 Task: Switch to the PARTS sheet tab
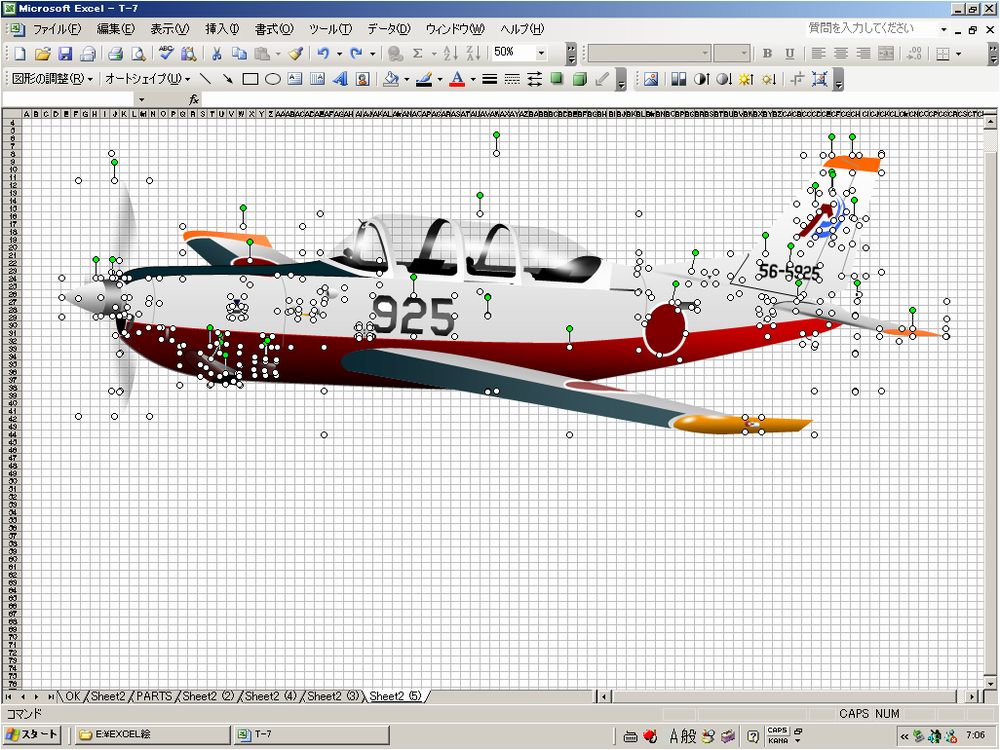tap(155, 696)
